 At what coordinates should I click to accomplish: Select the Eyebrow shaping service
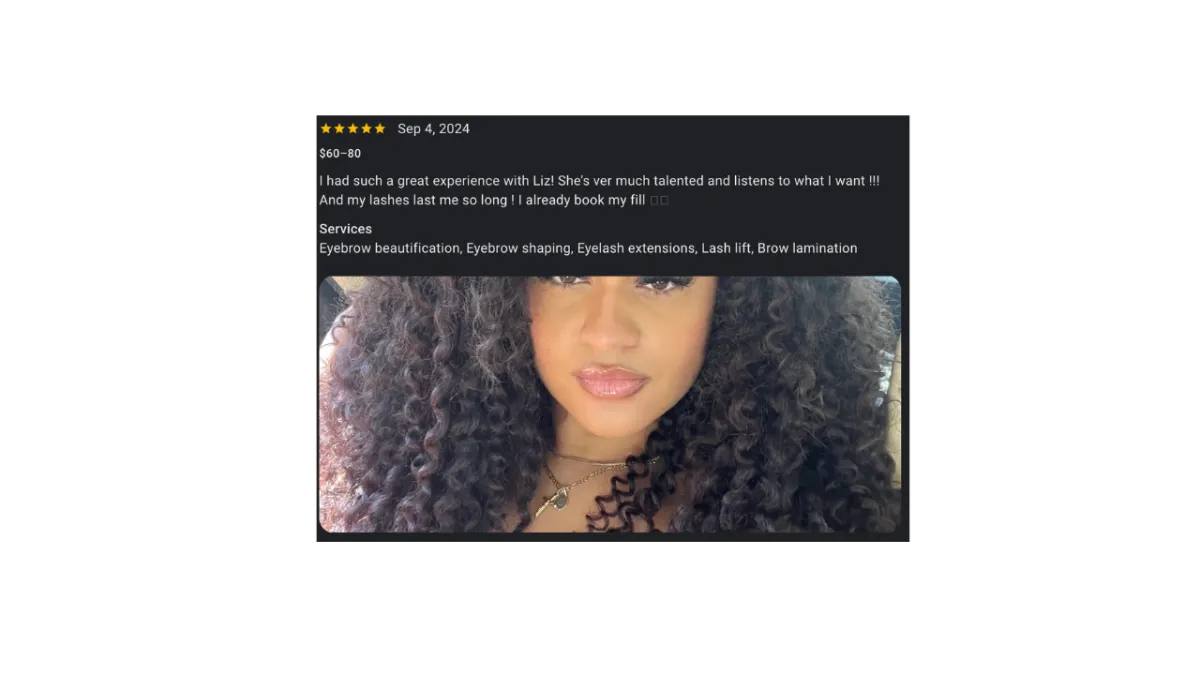click(x=516, y=248)
